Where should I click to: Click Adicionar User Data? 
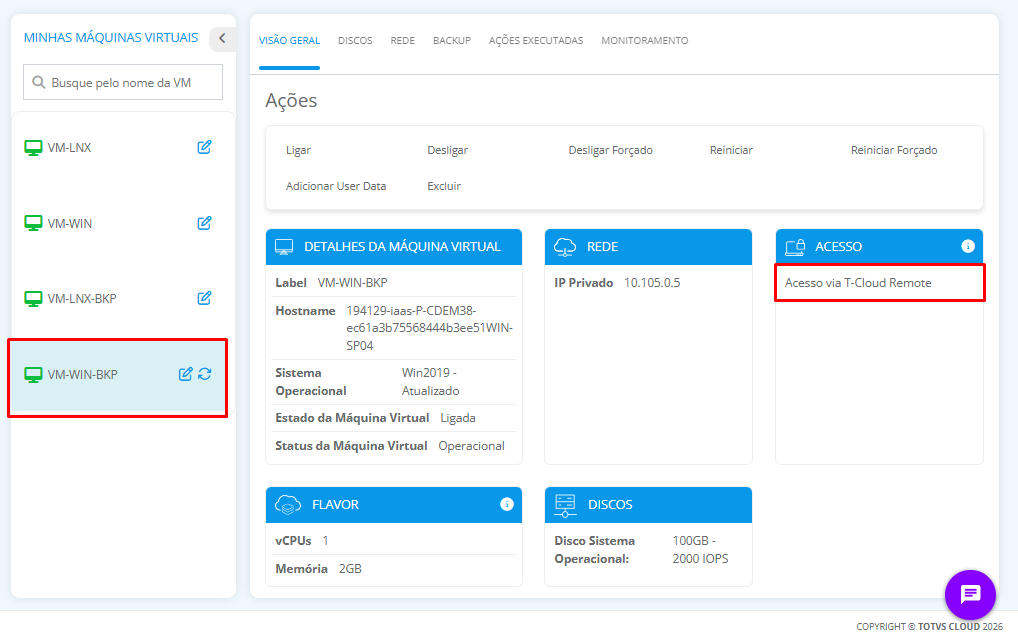(x=336, y=186)
